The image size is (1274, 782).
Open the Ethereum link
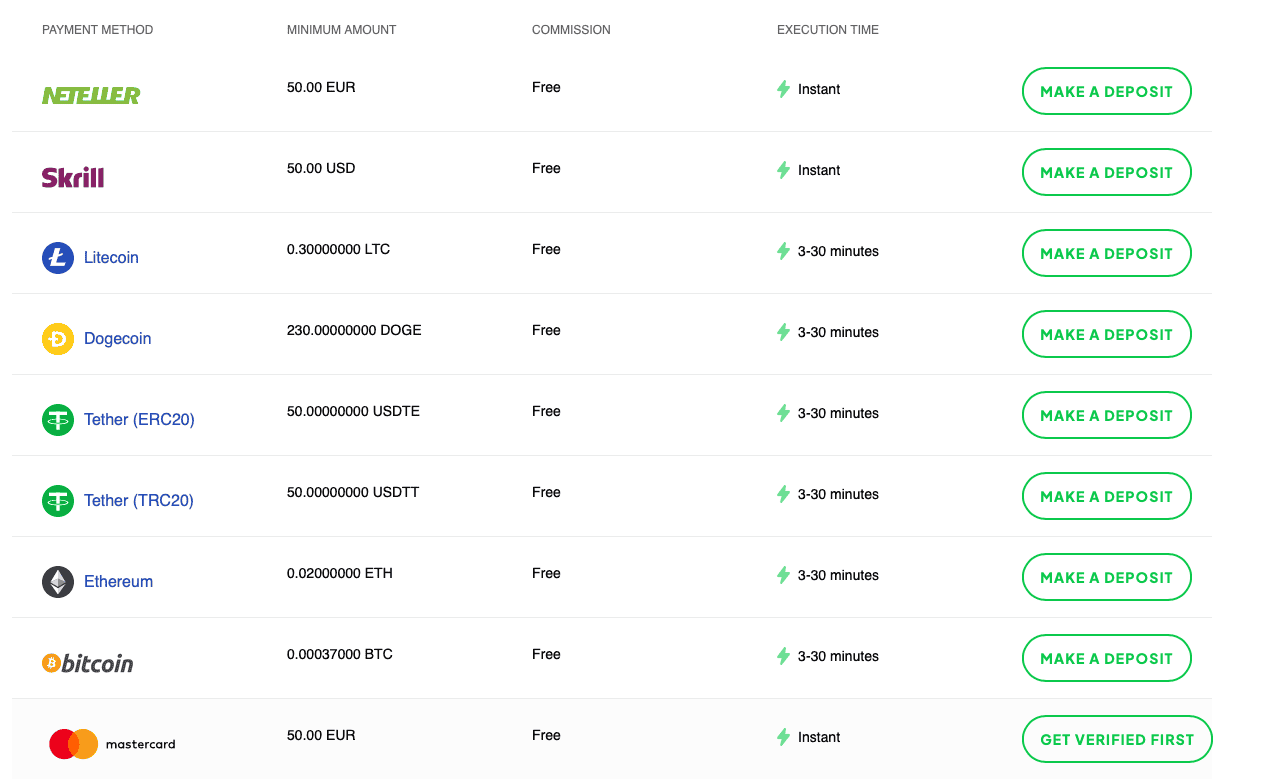[118, 582]
